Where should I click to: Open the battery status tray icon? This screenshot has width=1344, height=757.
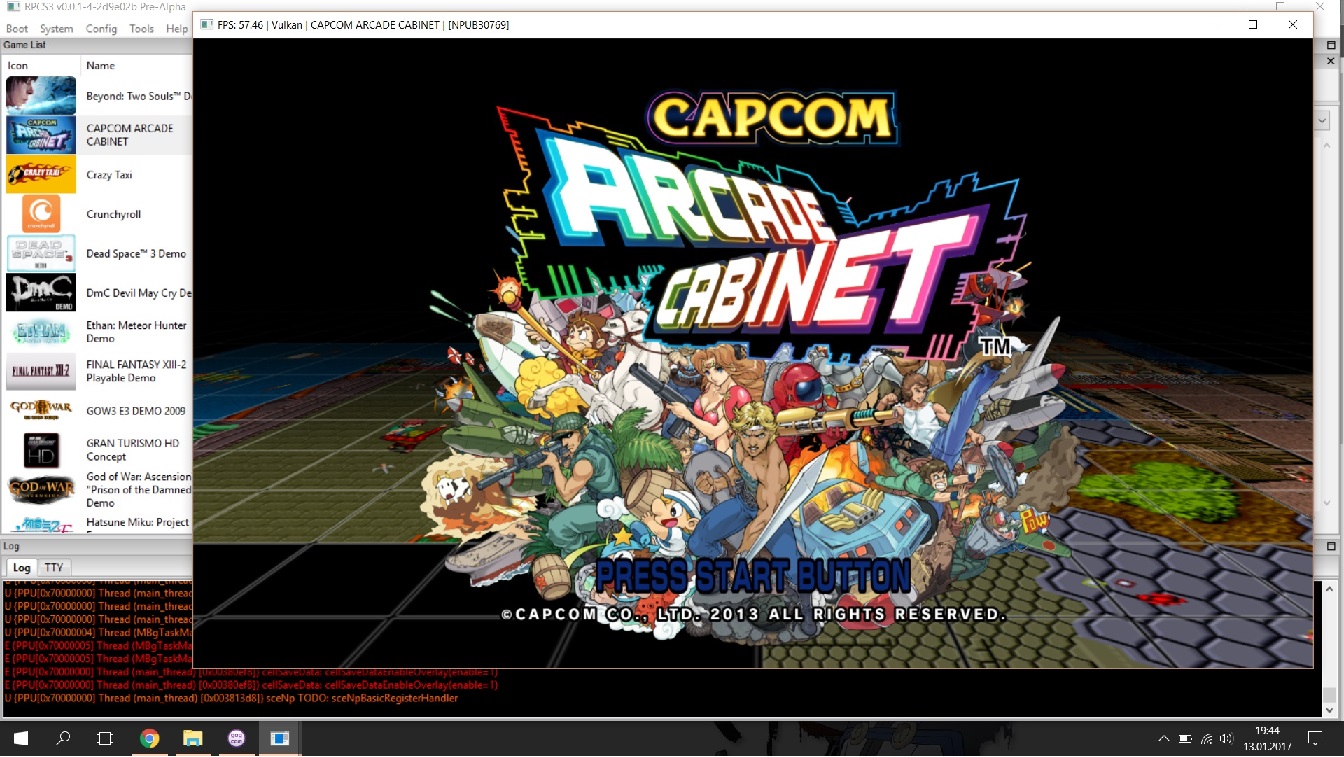coord(1185,739)
